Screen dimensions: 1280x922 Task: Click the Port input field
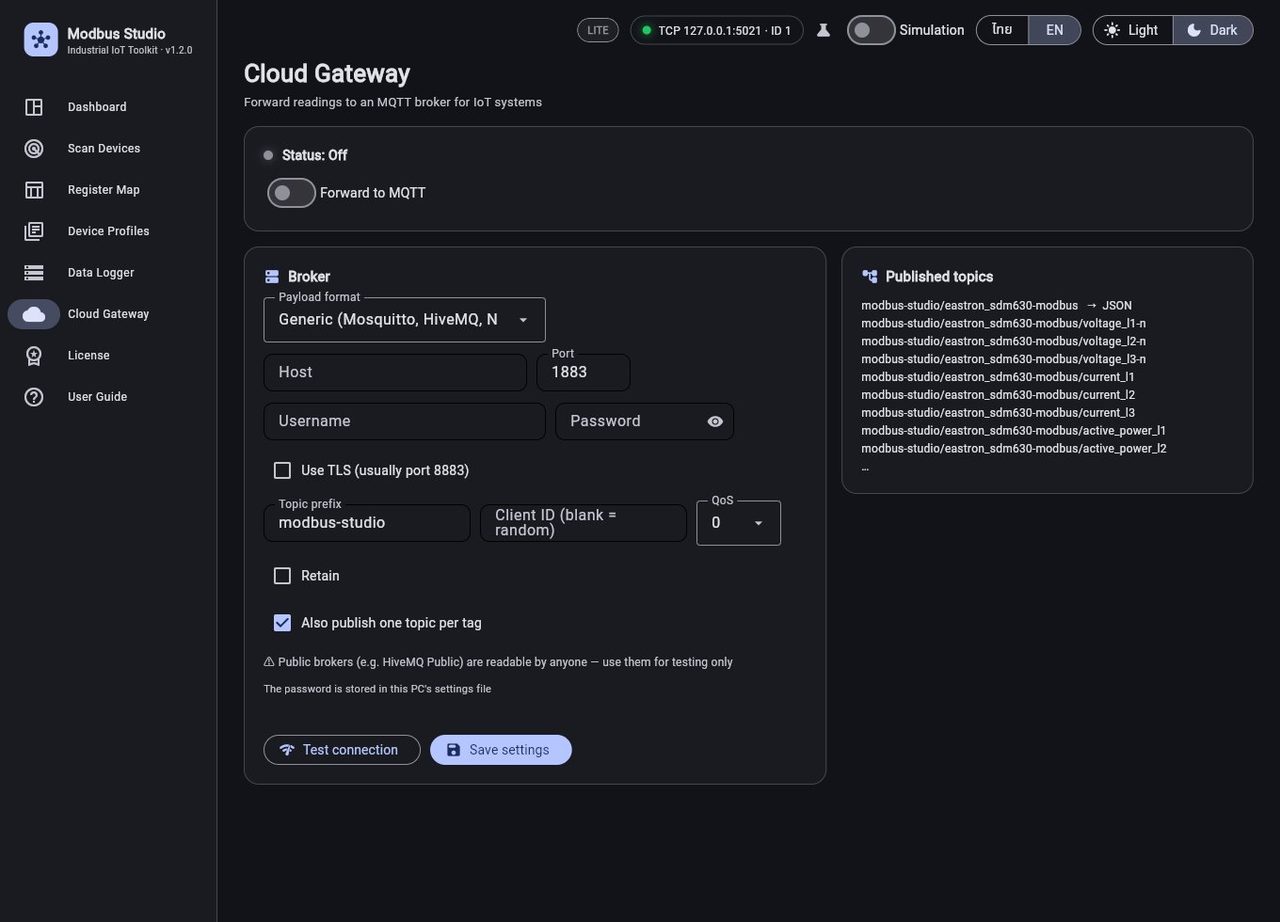click(584, 372)
